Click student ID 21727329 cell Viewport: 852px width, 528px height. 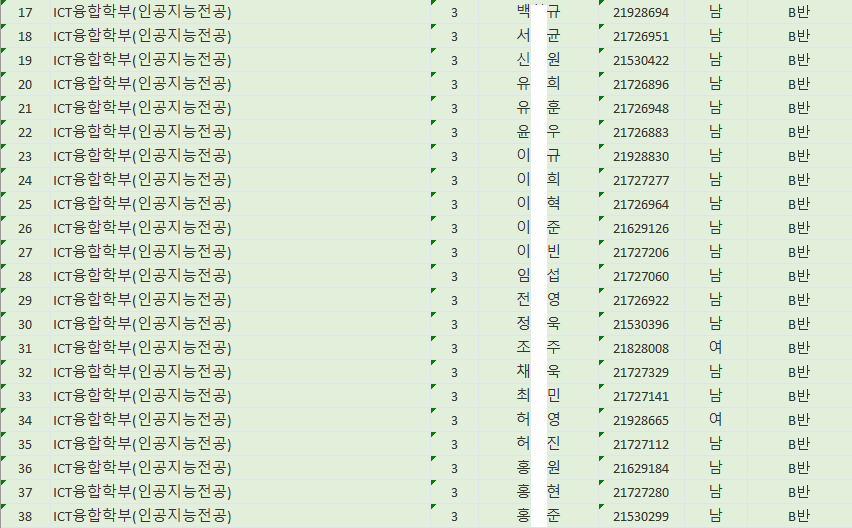[x=640, y=372]
